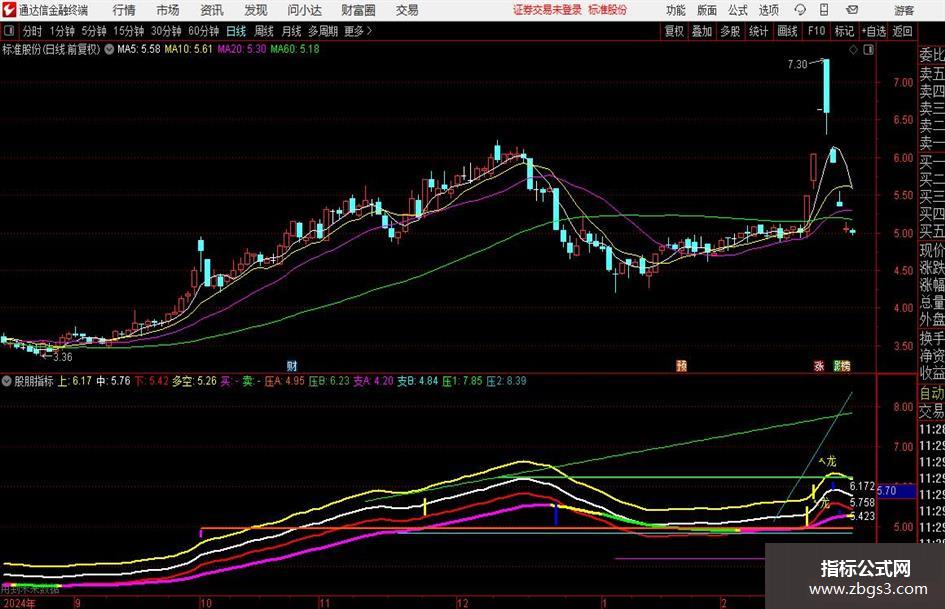Open the 问小达 menu
The height and width of the screenshot is (609, 945).
(304, 10)
